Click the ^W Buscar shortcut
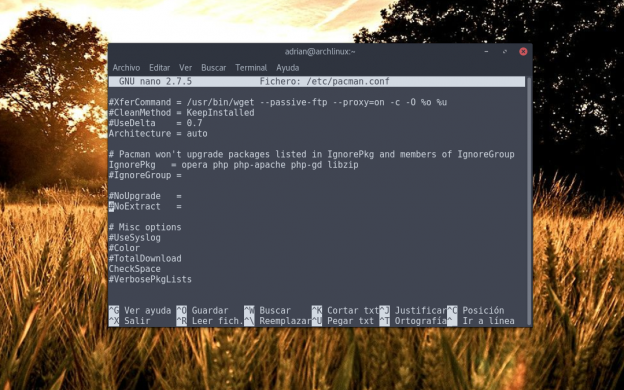Image resolution: width=624 pixels, height=390 pixels. click(267, 310)
